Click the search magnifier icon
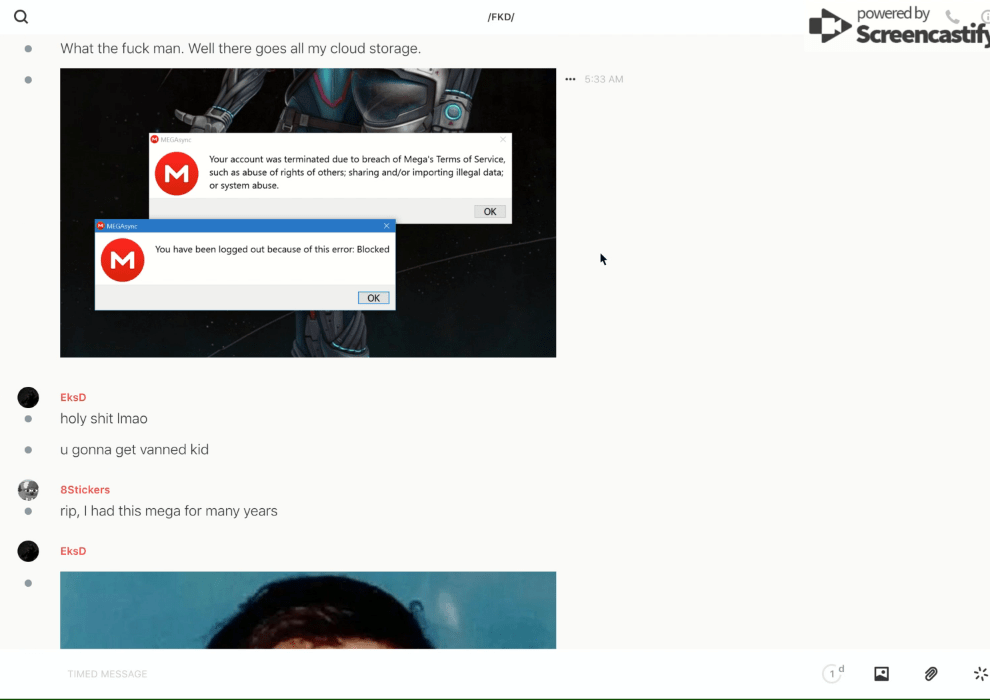The height and width of the screenshot is (700, 990). 21,17
